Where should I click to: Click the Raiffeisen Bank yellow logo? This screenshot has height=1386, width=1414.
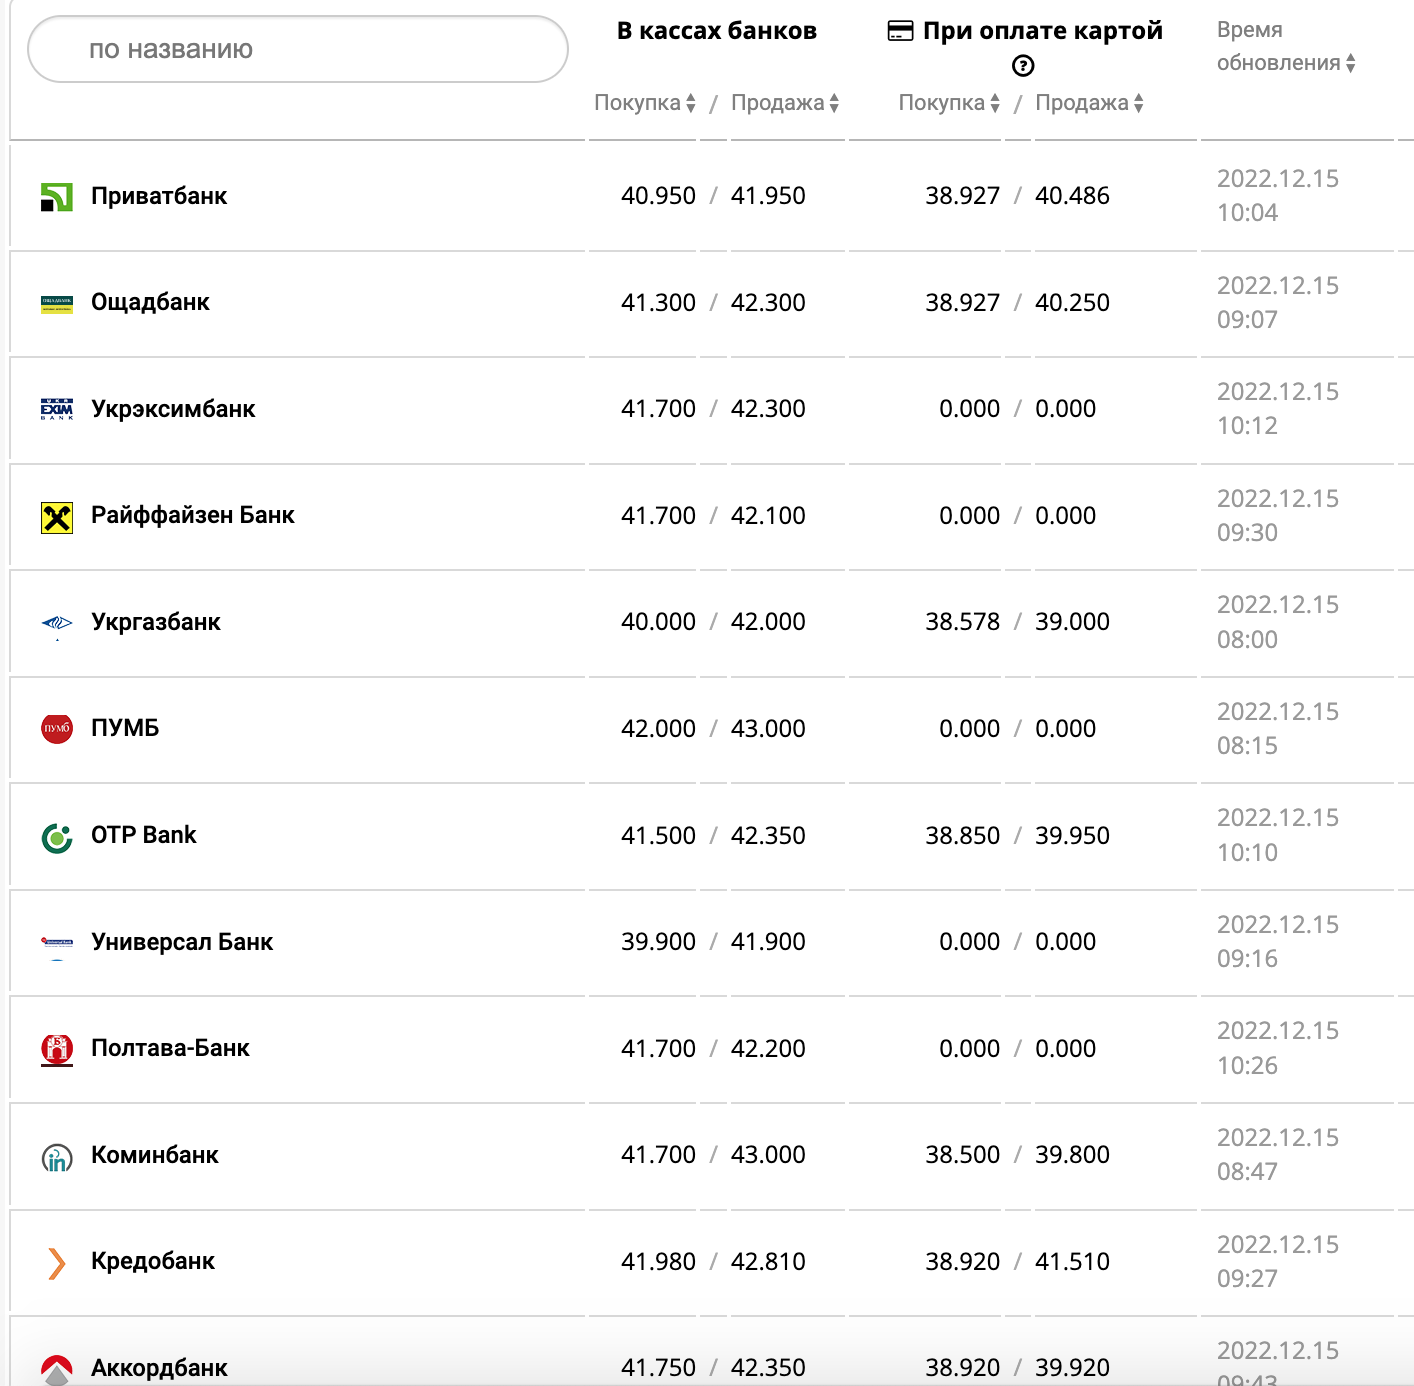[57, 517]
